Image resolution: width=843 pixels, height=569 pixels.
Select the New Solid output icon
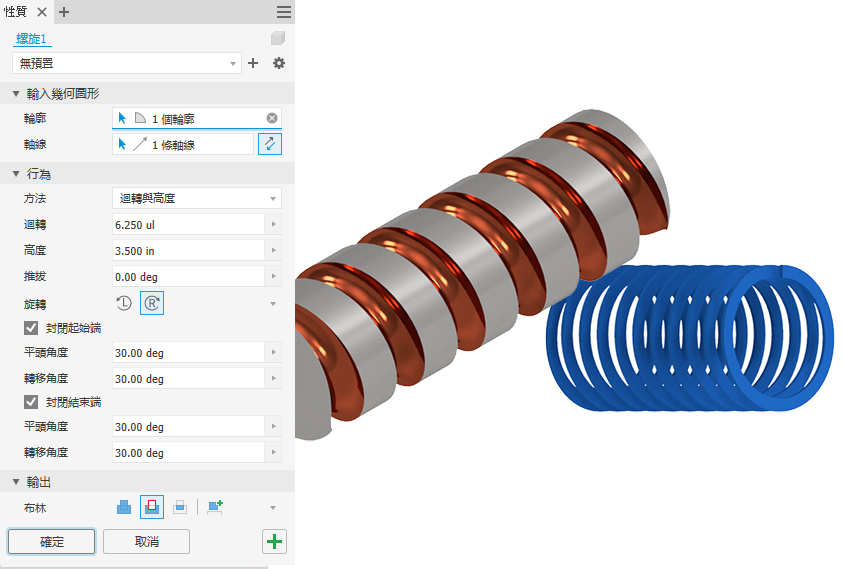[x=215, y=507]
